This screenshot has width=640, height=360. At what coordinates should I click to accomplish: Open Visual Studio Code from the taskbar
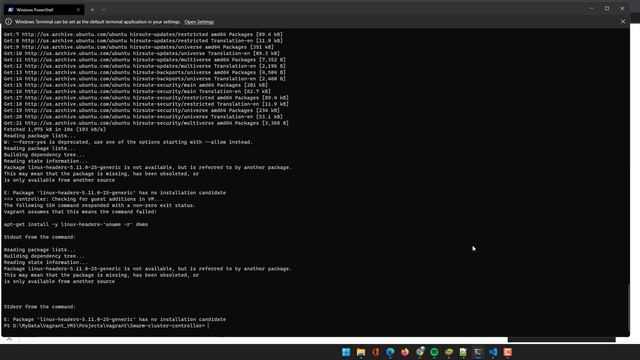(x=493, y=352)
